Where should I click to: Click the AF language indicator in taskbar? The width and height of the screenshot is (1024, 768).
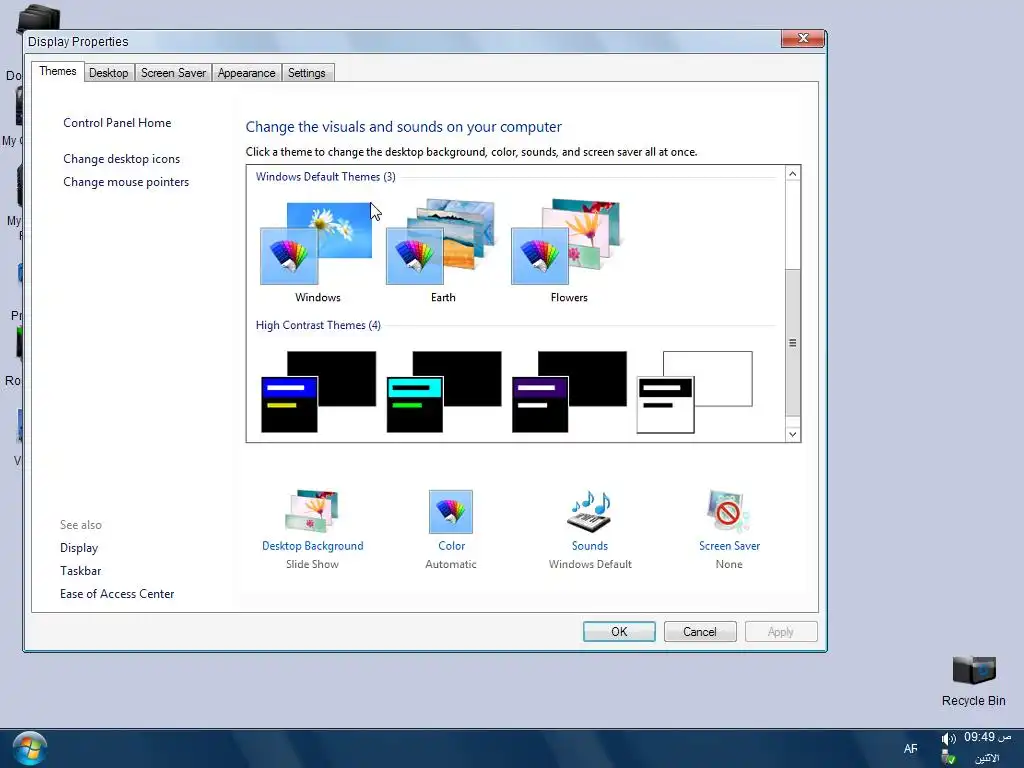point(910,749)
